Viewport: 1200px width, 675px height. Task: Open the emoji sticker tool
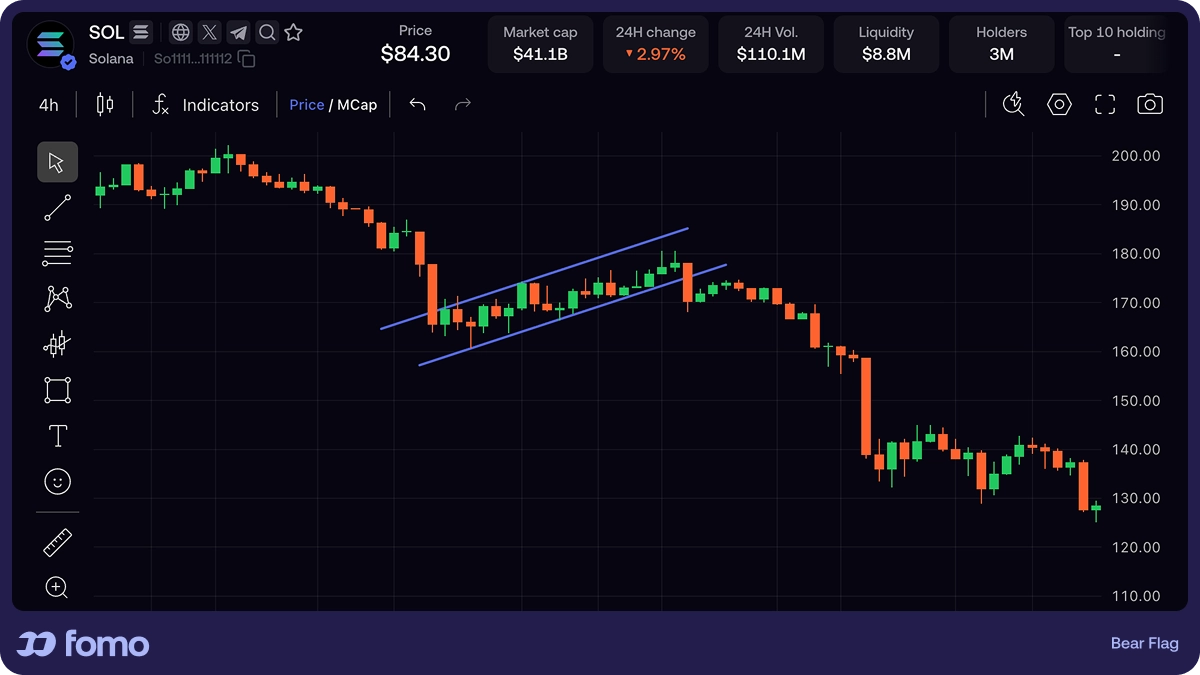coord(58,482)
